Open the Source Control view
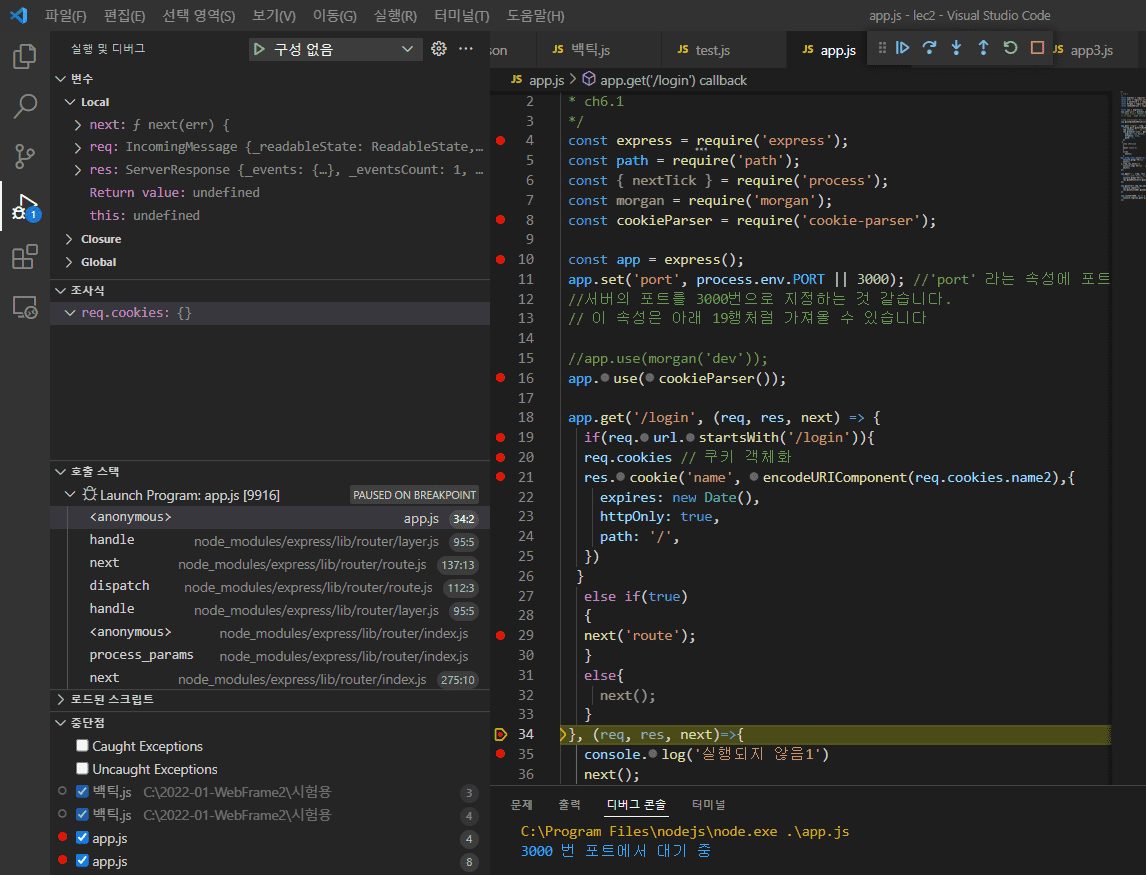1146x875 pixels. [24, 156]
